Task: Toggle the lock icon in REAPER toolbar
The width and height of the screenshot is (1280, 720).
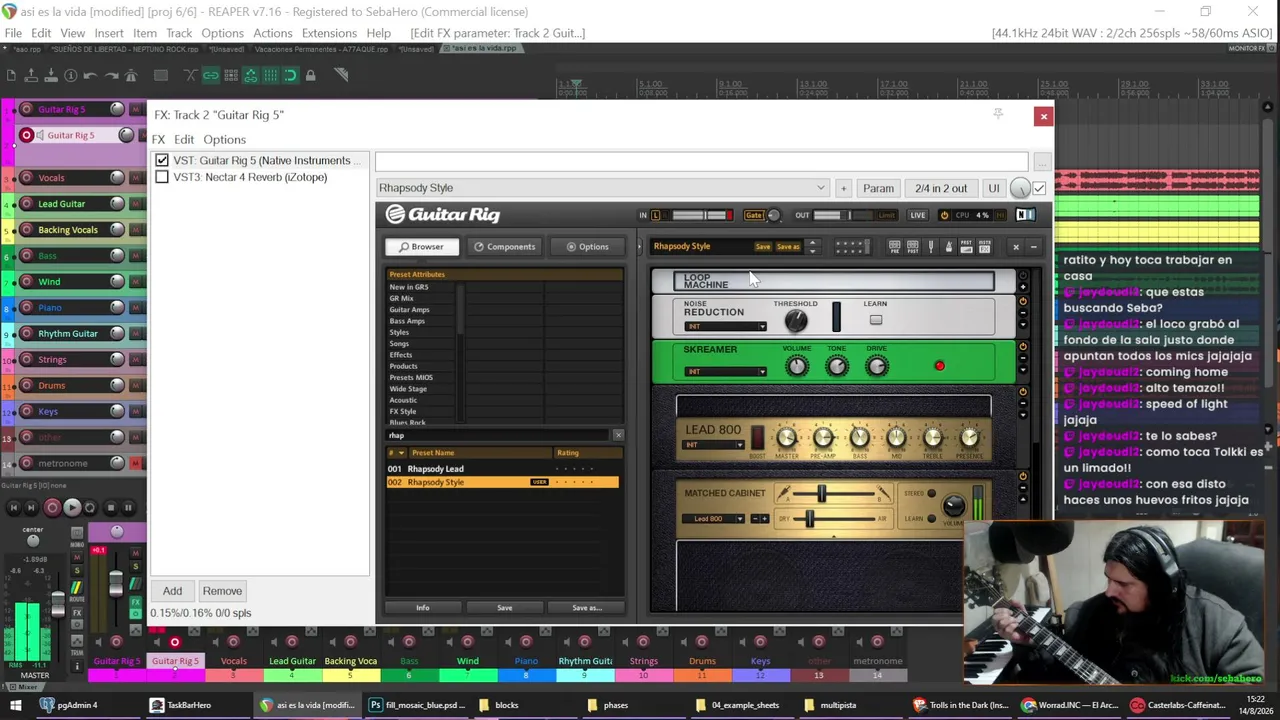Action: (310, 75)
